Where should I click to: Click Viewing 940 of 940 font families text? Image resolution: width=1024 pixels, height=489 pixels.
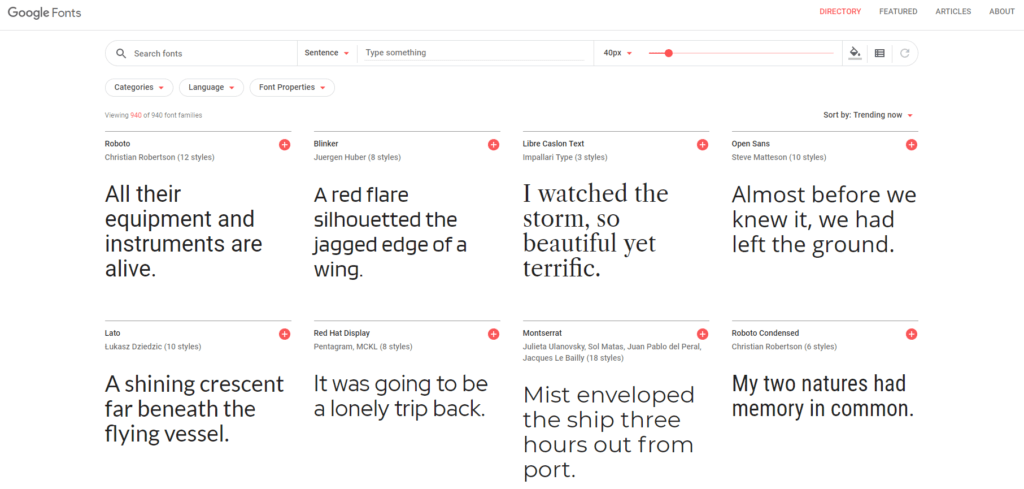pos(153,116)
